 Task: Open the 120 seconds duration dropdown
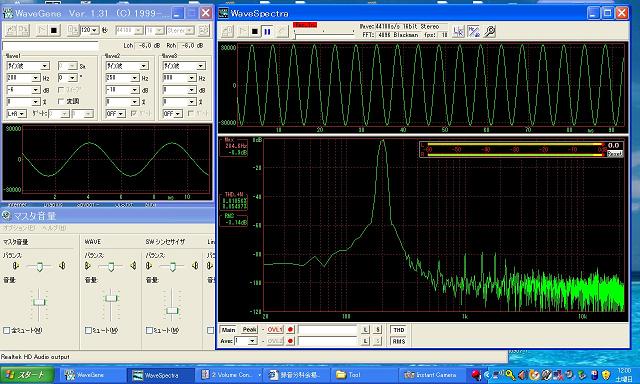tap(94, 30)
